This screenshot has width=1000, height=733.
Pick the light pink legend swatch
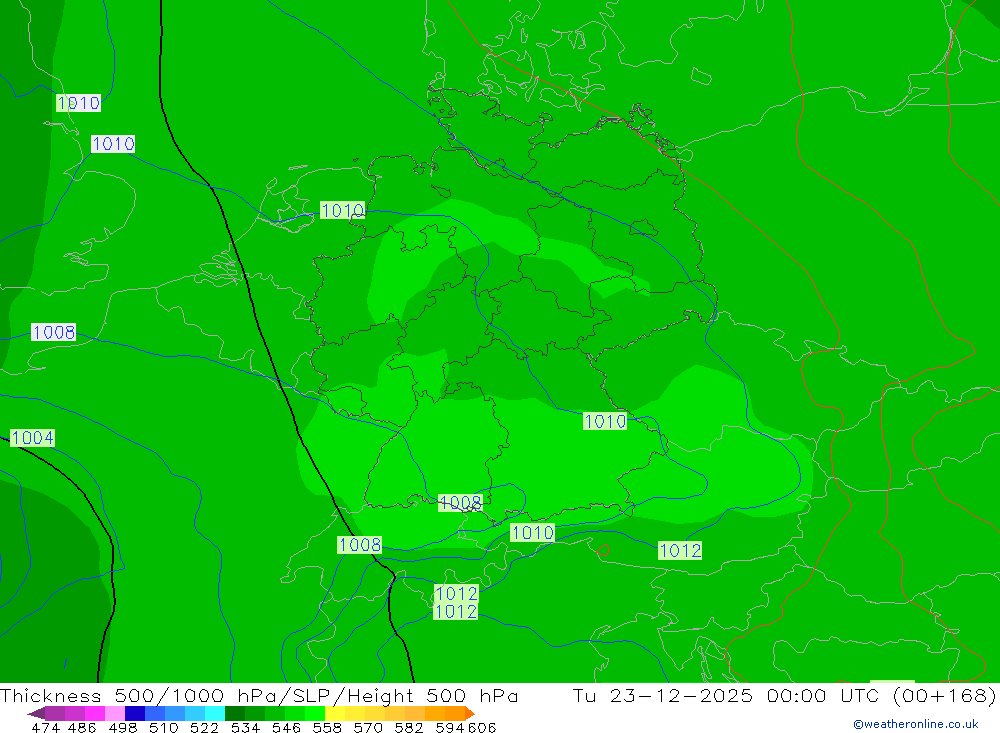click(x=113, y=713)
